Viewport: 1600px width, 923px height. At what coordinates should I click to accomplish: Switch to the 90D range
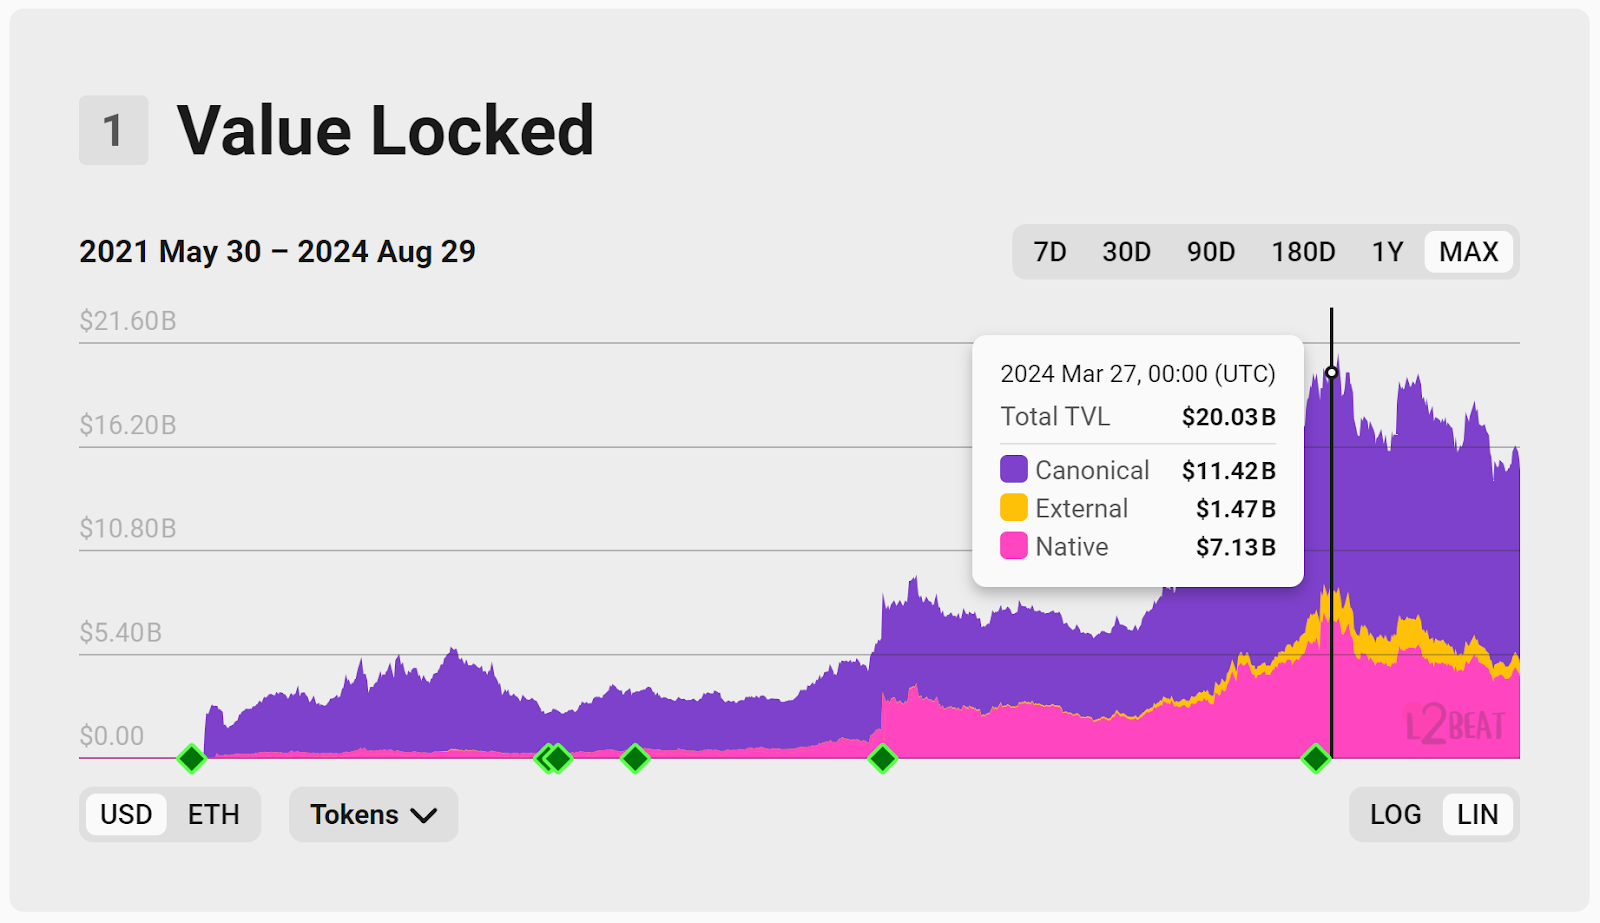[x=1210, y=252]
